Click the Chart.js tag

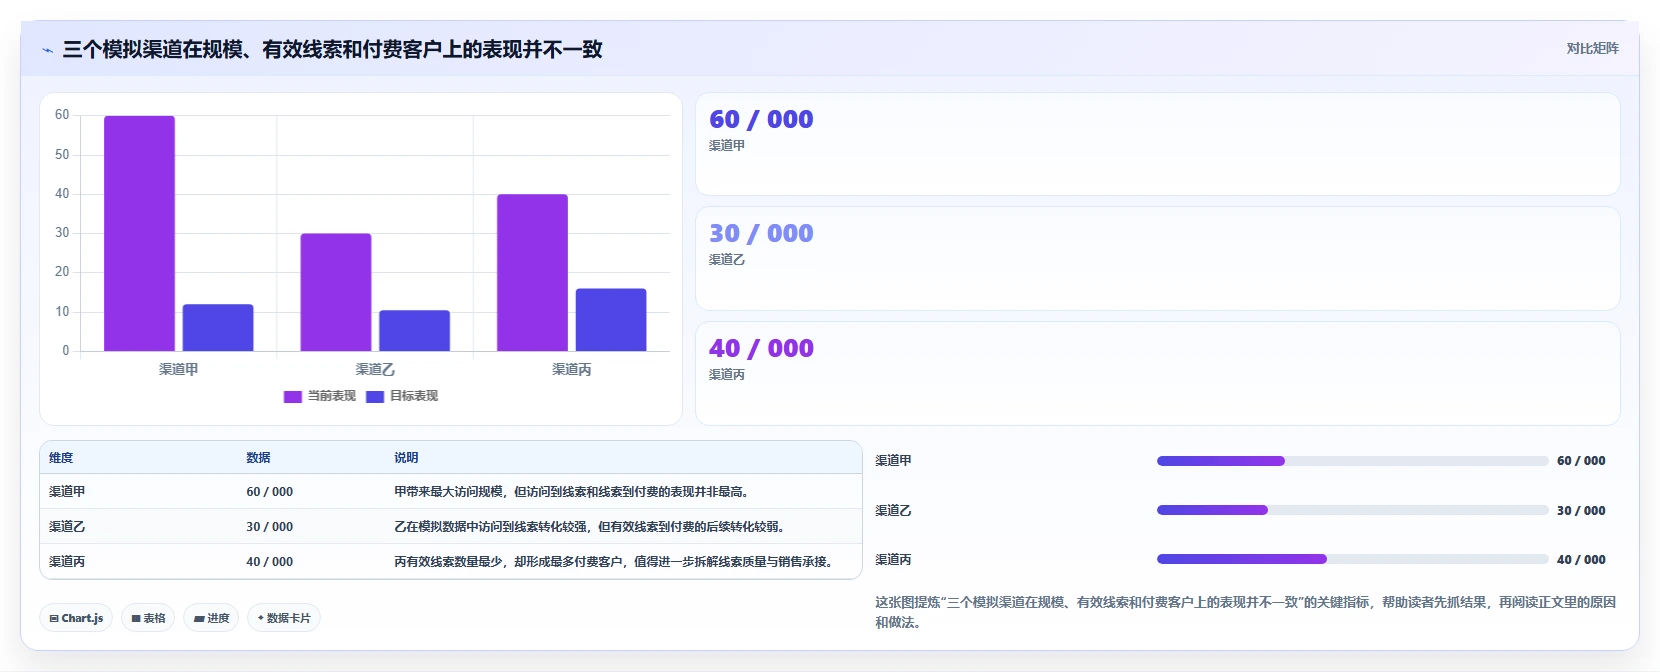click(x=76, y=618)
